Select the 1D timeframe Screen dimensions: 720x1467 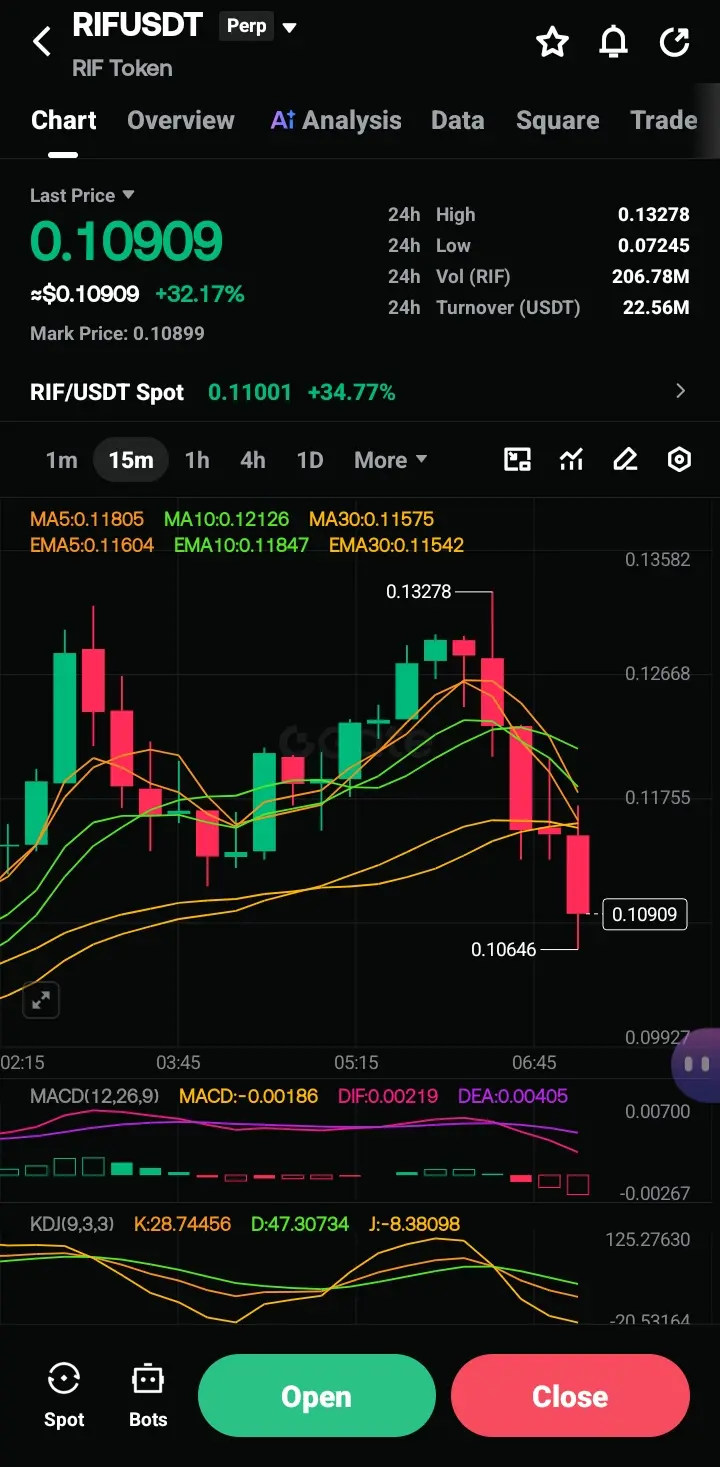pyautogui.click(x=310, y=460)
